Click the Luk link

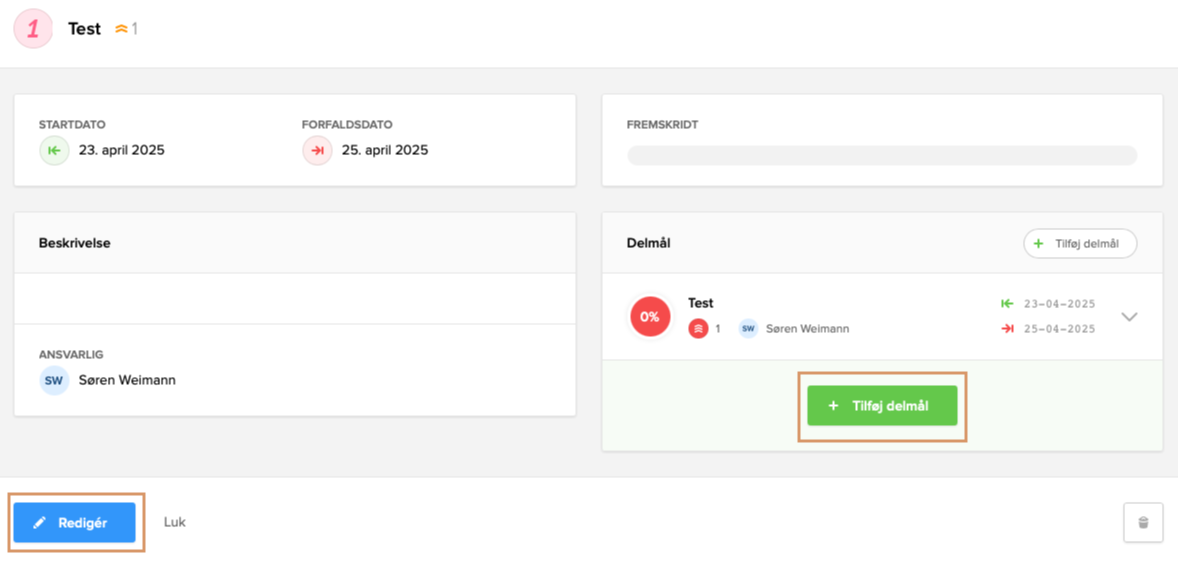[175, 522]
